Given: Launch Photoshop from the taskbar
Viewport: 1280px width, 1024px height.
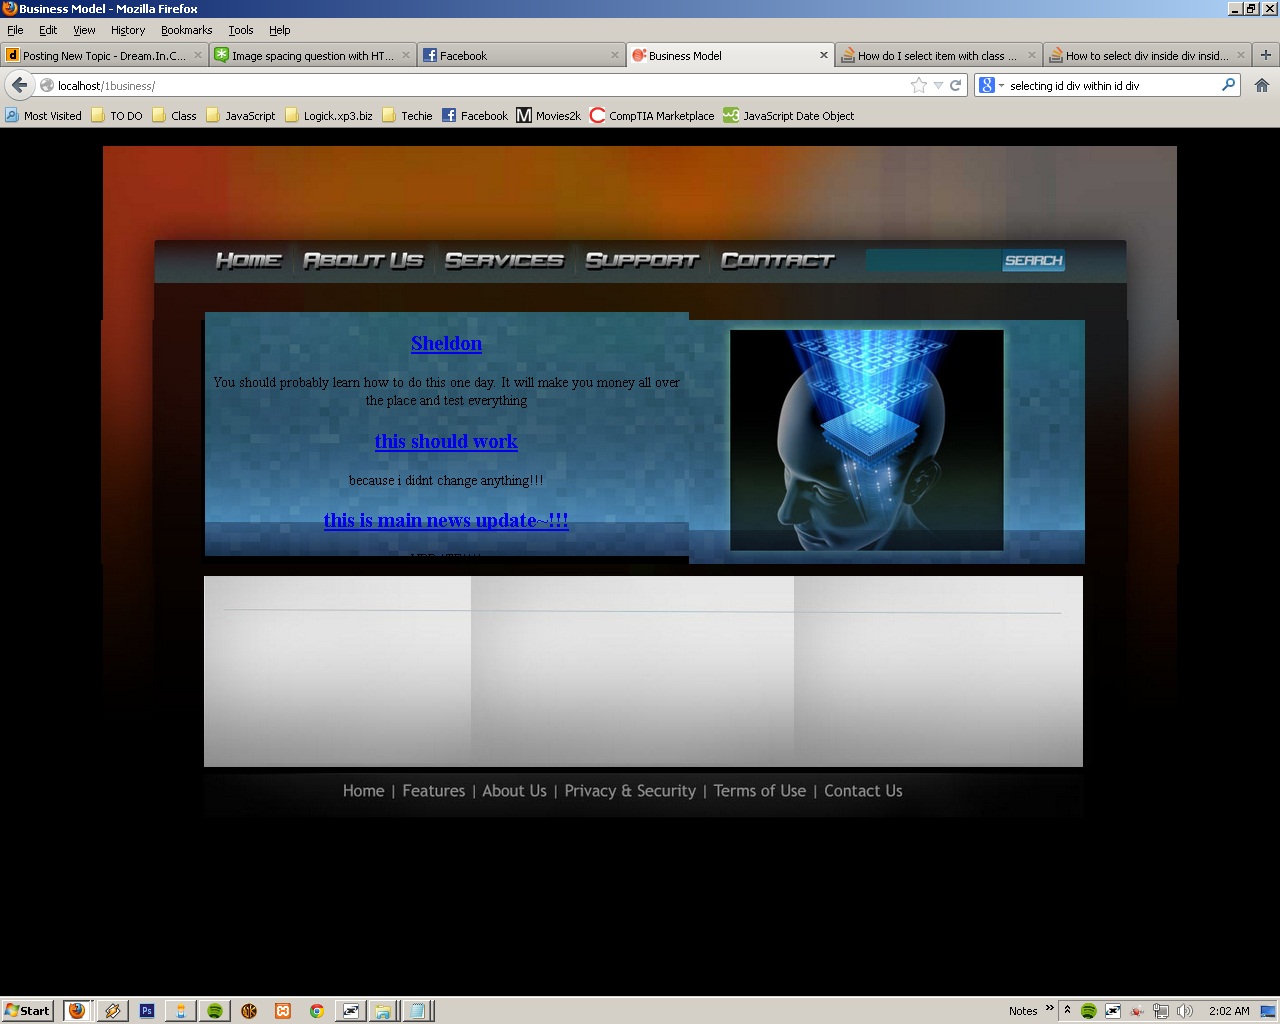Looking at the screenshot, I should click(147, 1011).
